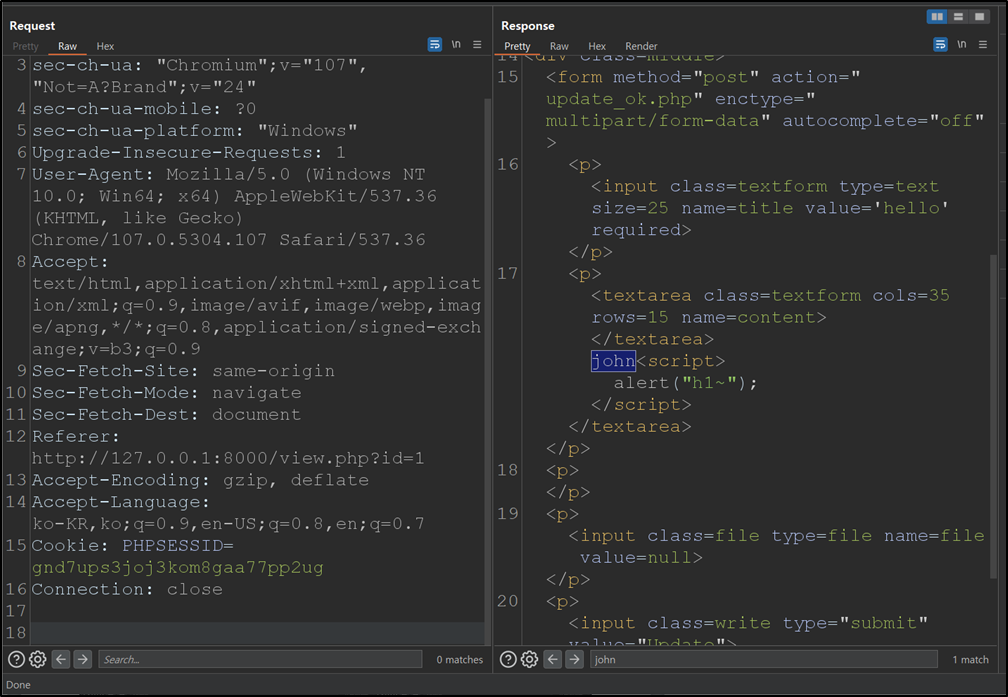Select the Response Render tab
1008x697 pixels.
(642, 46)
